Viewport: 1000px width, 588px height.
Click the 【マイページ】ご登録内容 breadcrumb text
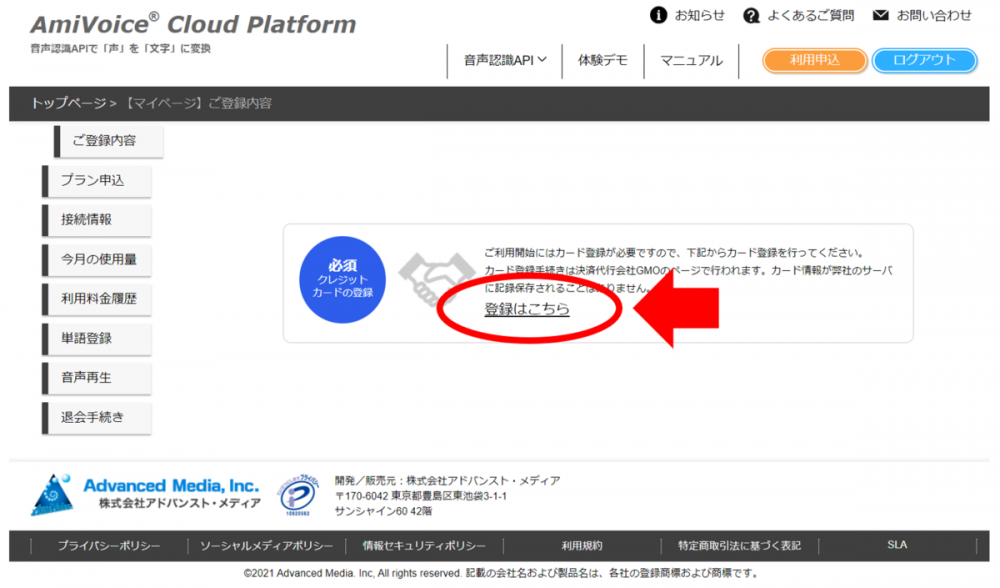click(x=196, y=103)
